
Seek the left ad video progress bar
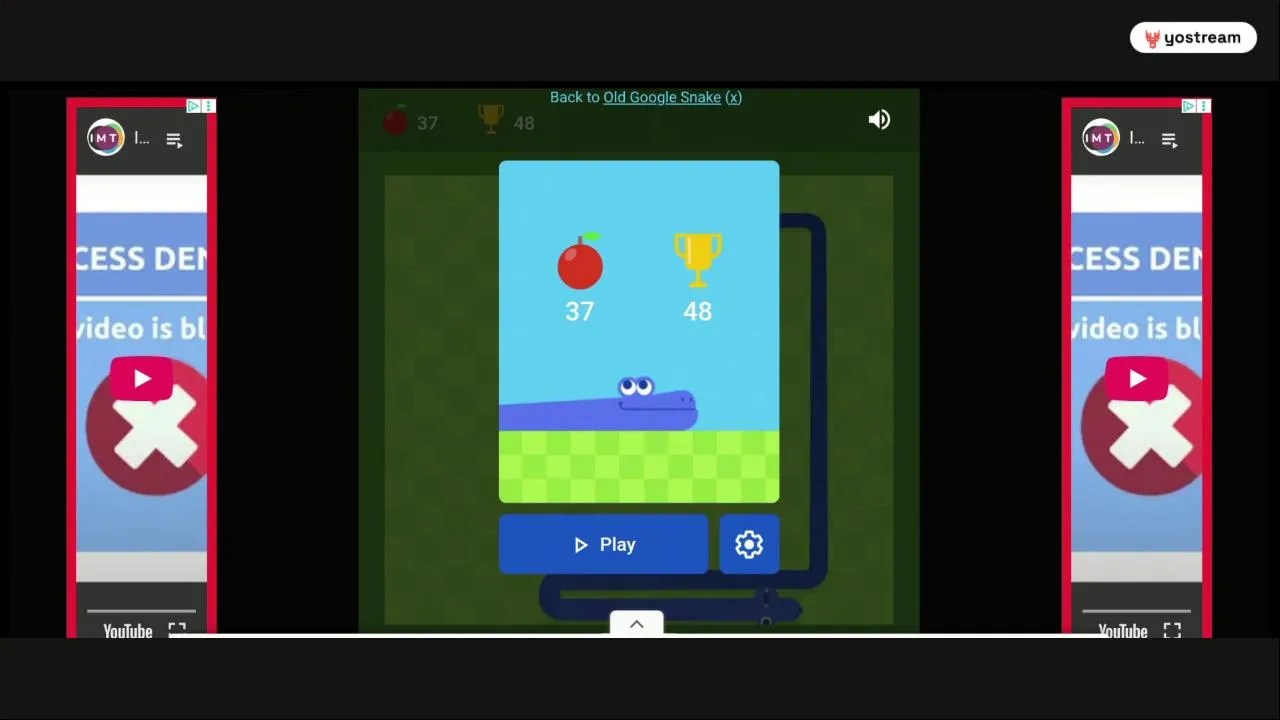coord(141,610)
